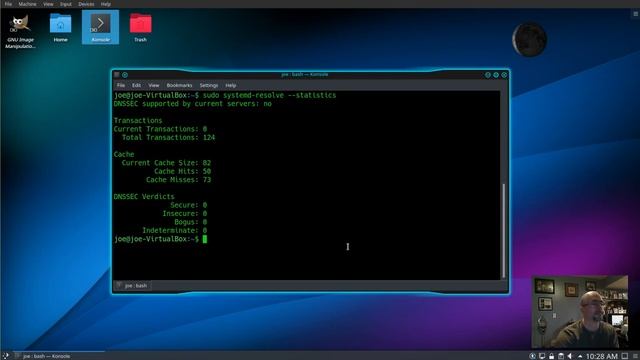Expand hidden system tray icons arrow
The image size is (640, 360).
point(580,356)
